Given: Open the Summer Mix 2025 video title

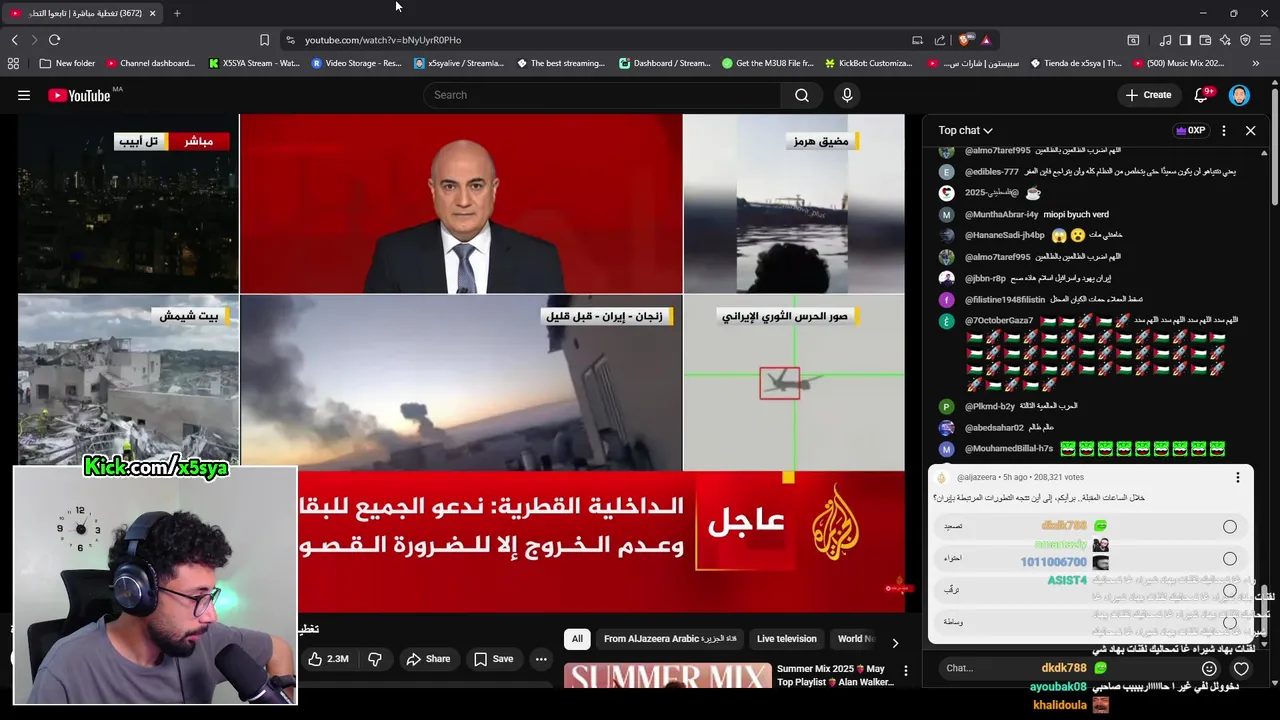Looking at the screenshot, I should (834, 675).
